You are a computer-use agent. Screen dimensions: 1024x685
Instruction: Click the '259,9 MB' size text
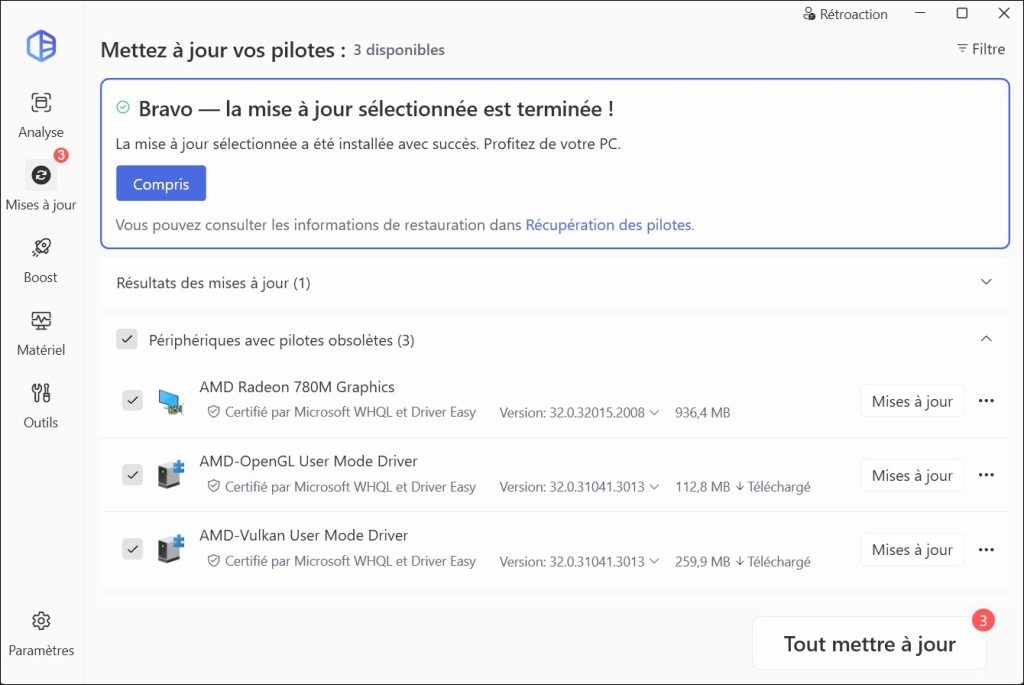pos(703,562)
